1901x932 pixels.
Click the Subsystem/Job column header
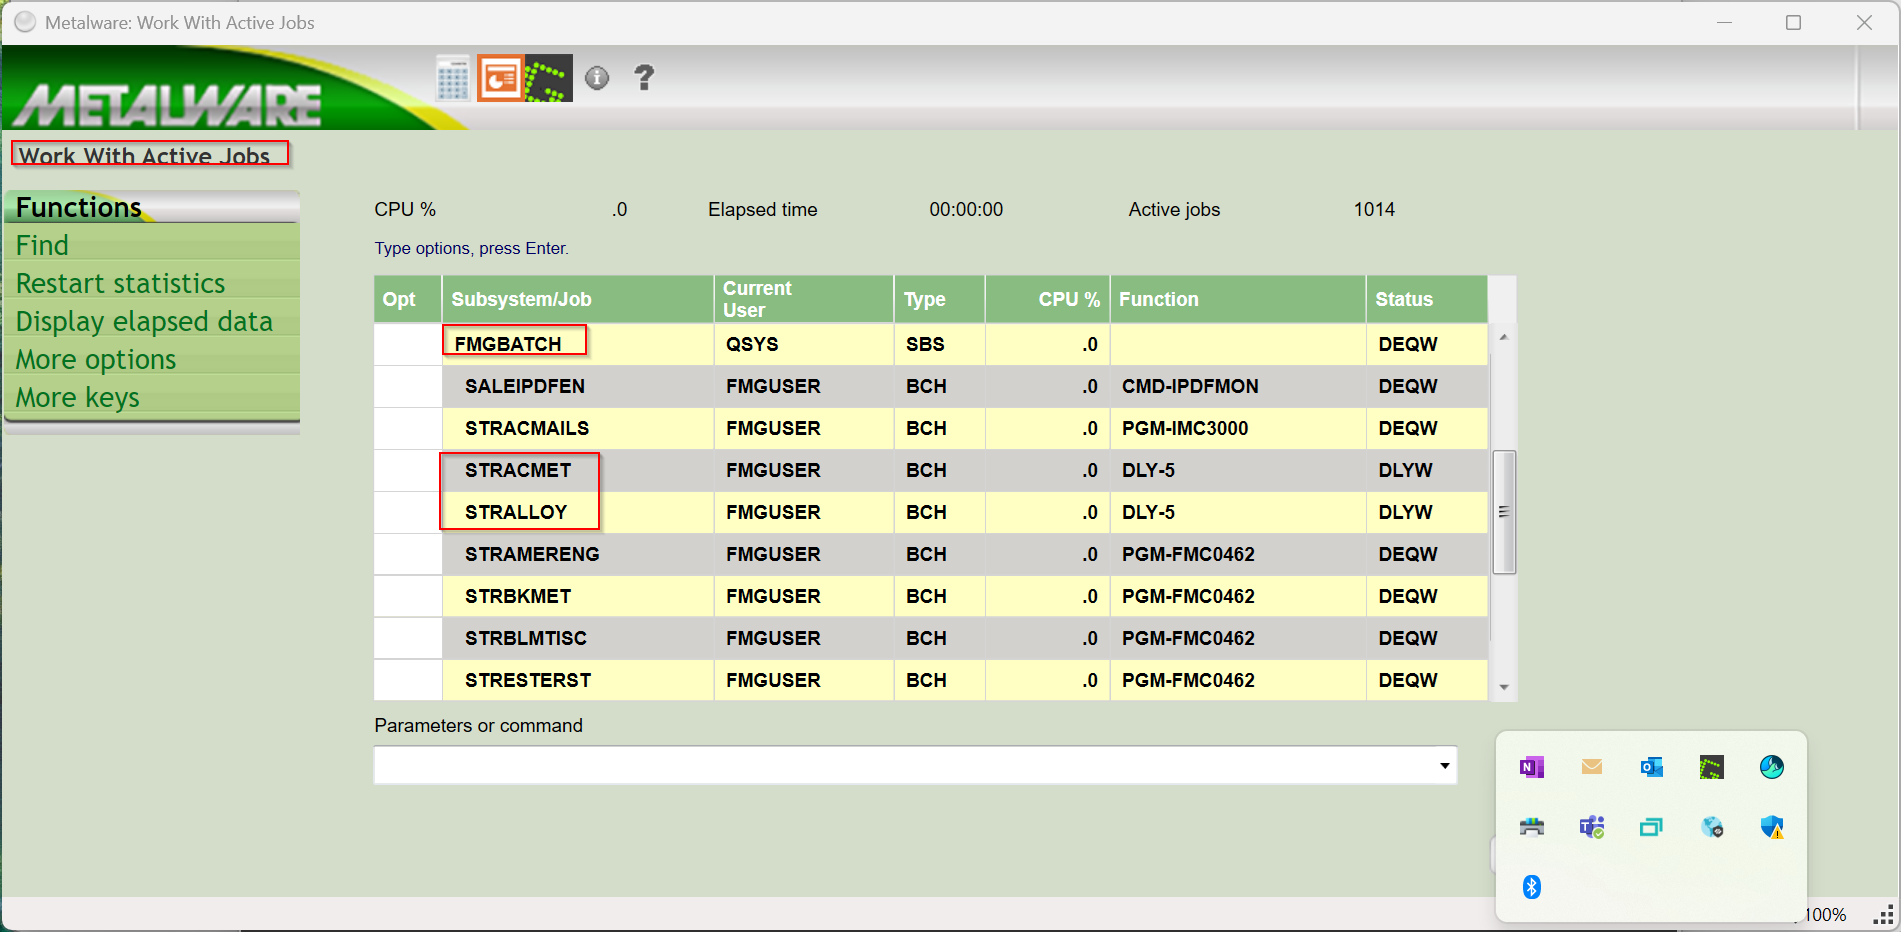coord(578,299)
